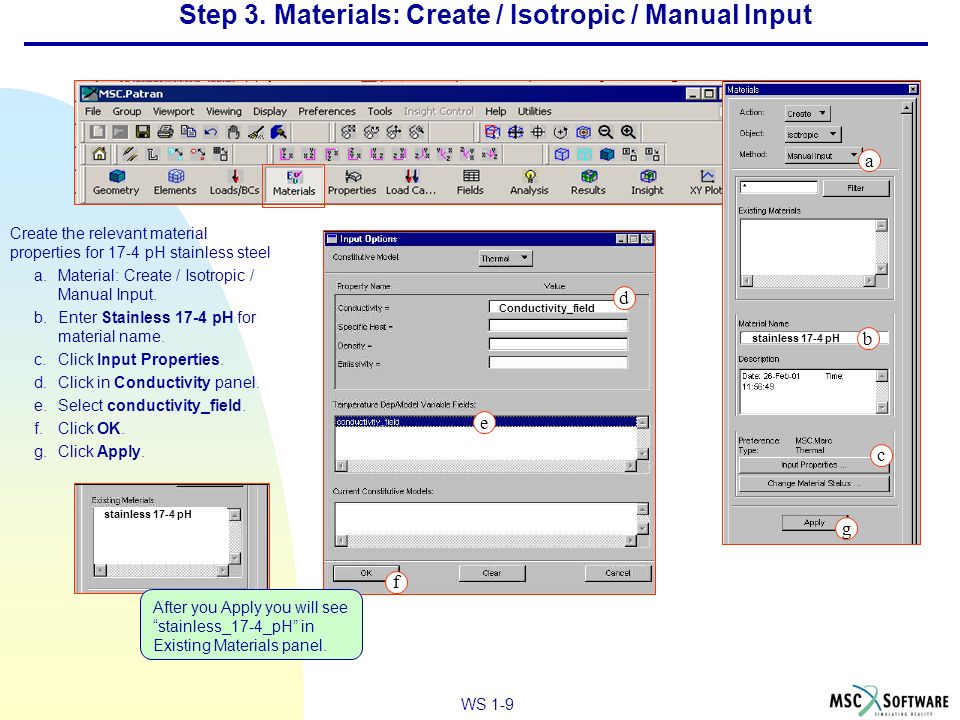The image size is (960, 720).
Task: Open the Method dropdown set to Manual Input
Action: 823,156
